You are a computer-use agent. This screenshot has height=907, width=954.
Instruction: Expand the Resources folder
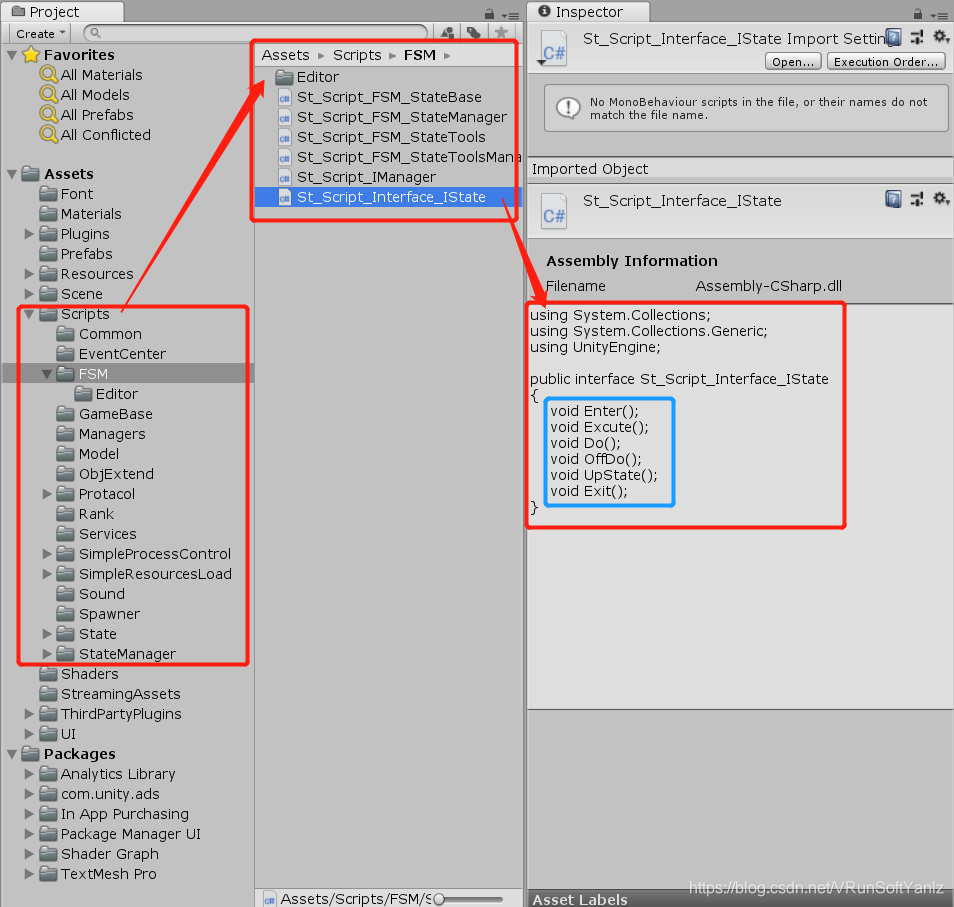click(x=29, y=274)
